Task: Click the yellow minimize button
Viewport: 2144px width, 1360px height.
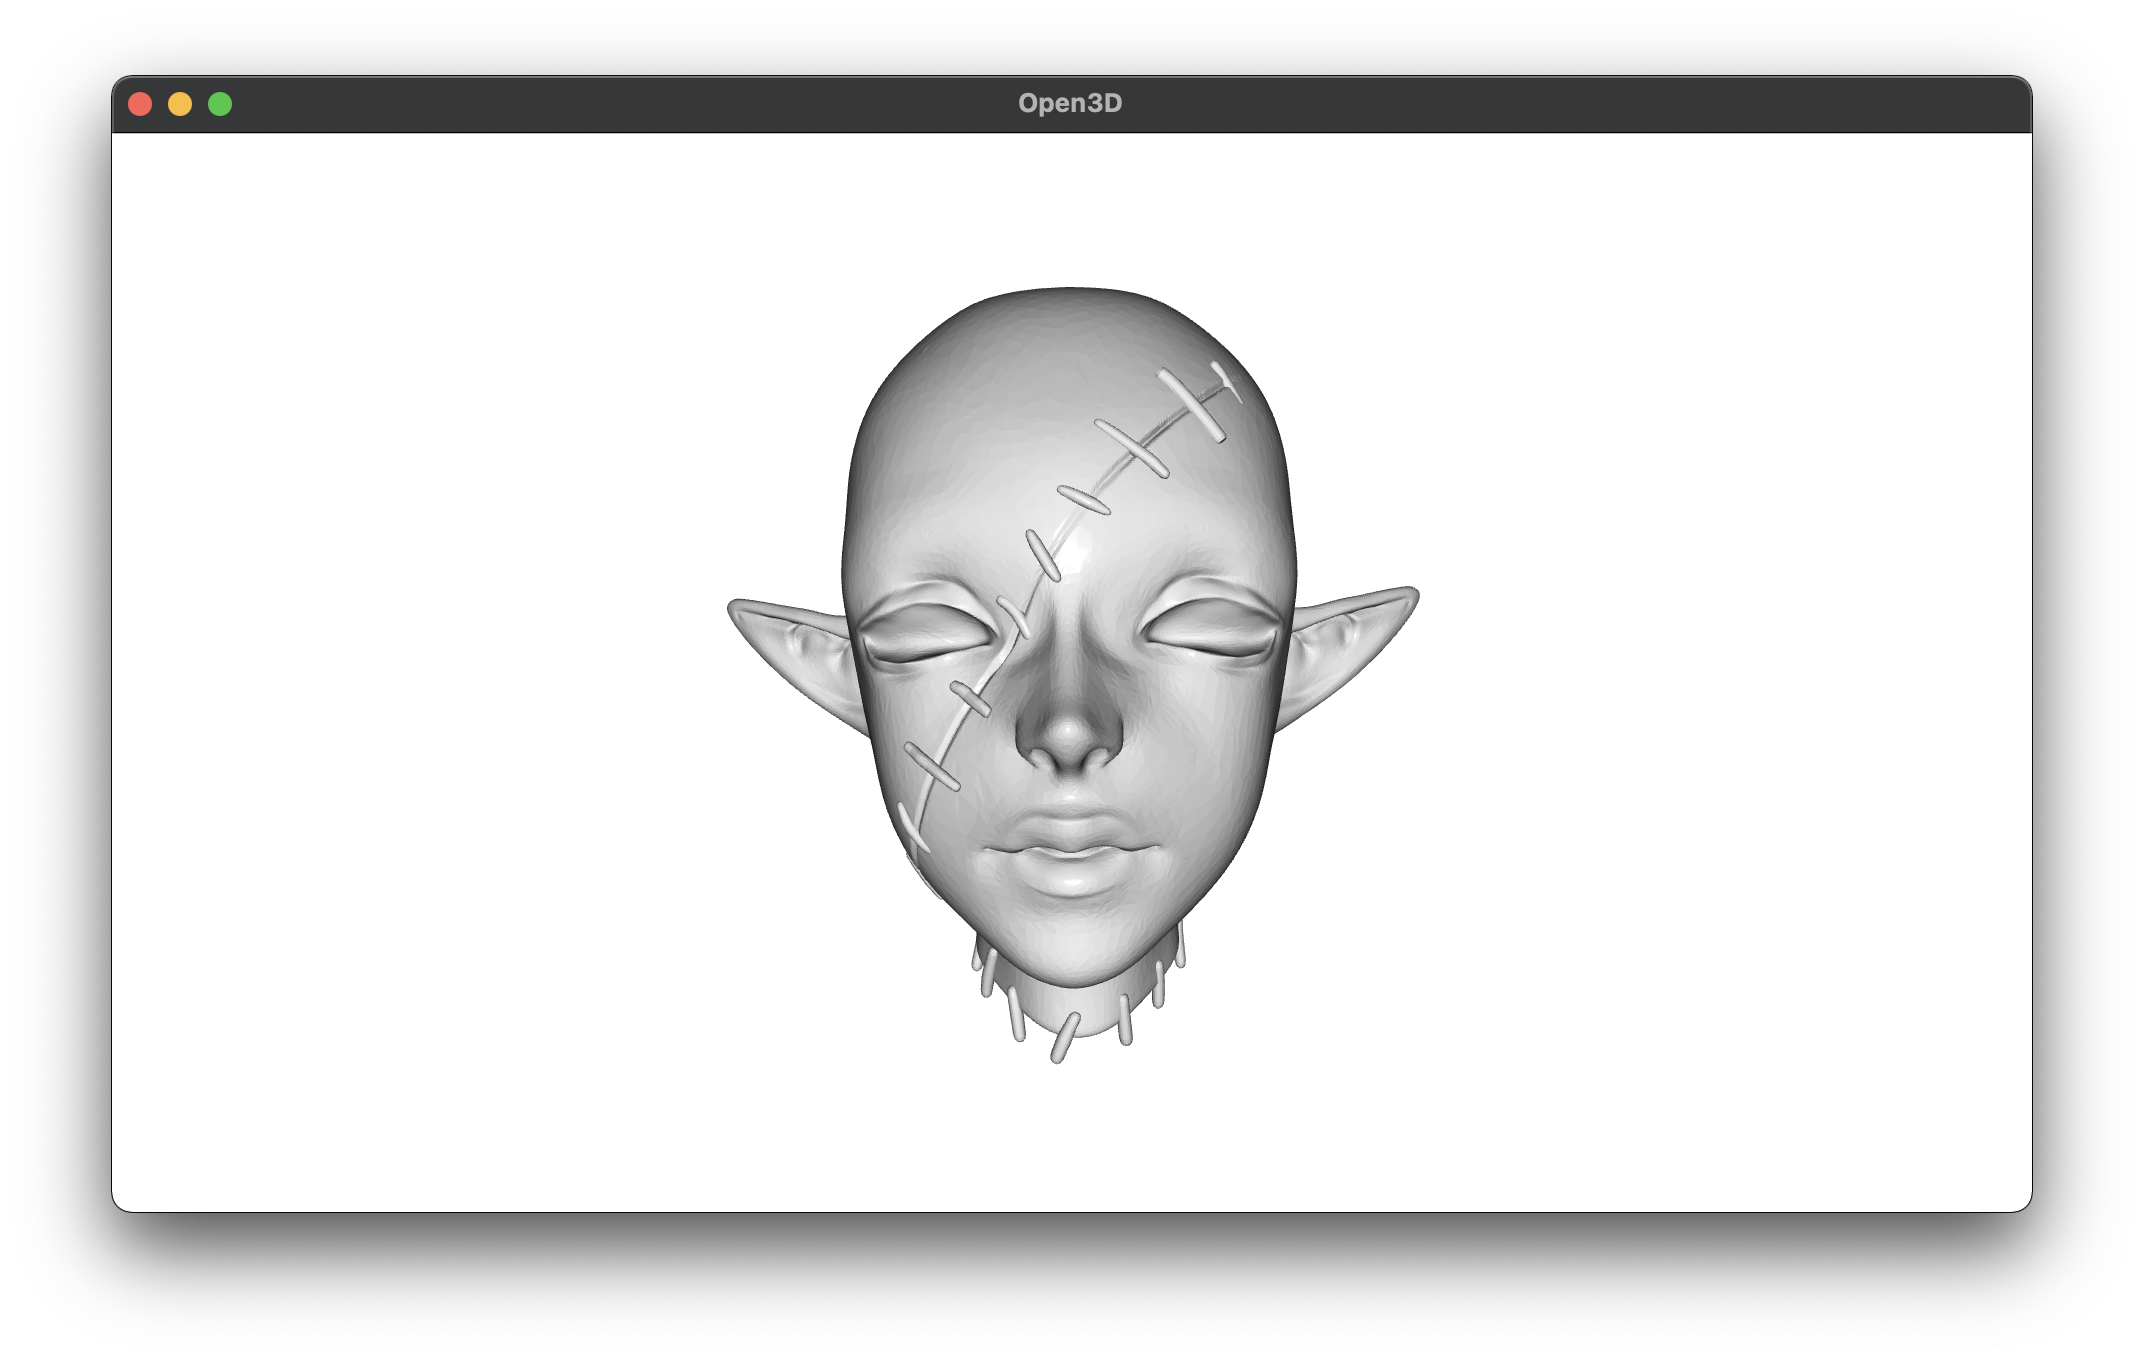Action: point(181,103)
